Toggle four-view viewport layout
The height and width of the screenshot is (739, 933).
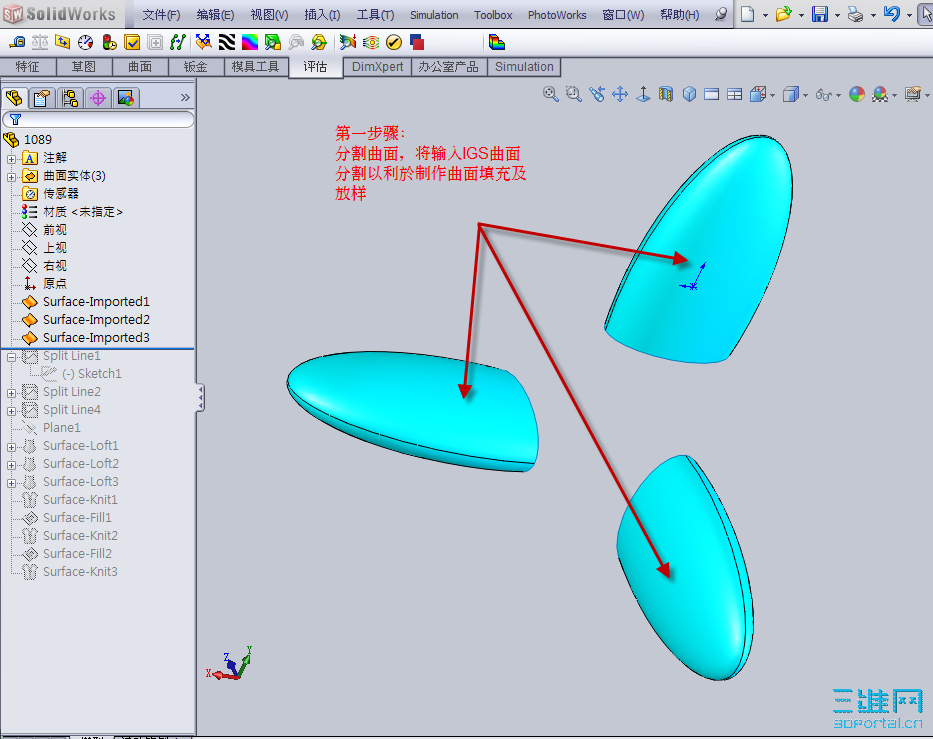point(735,94)
